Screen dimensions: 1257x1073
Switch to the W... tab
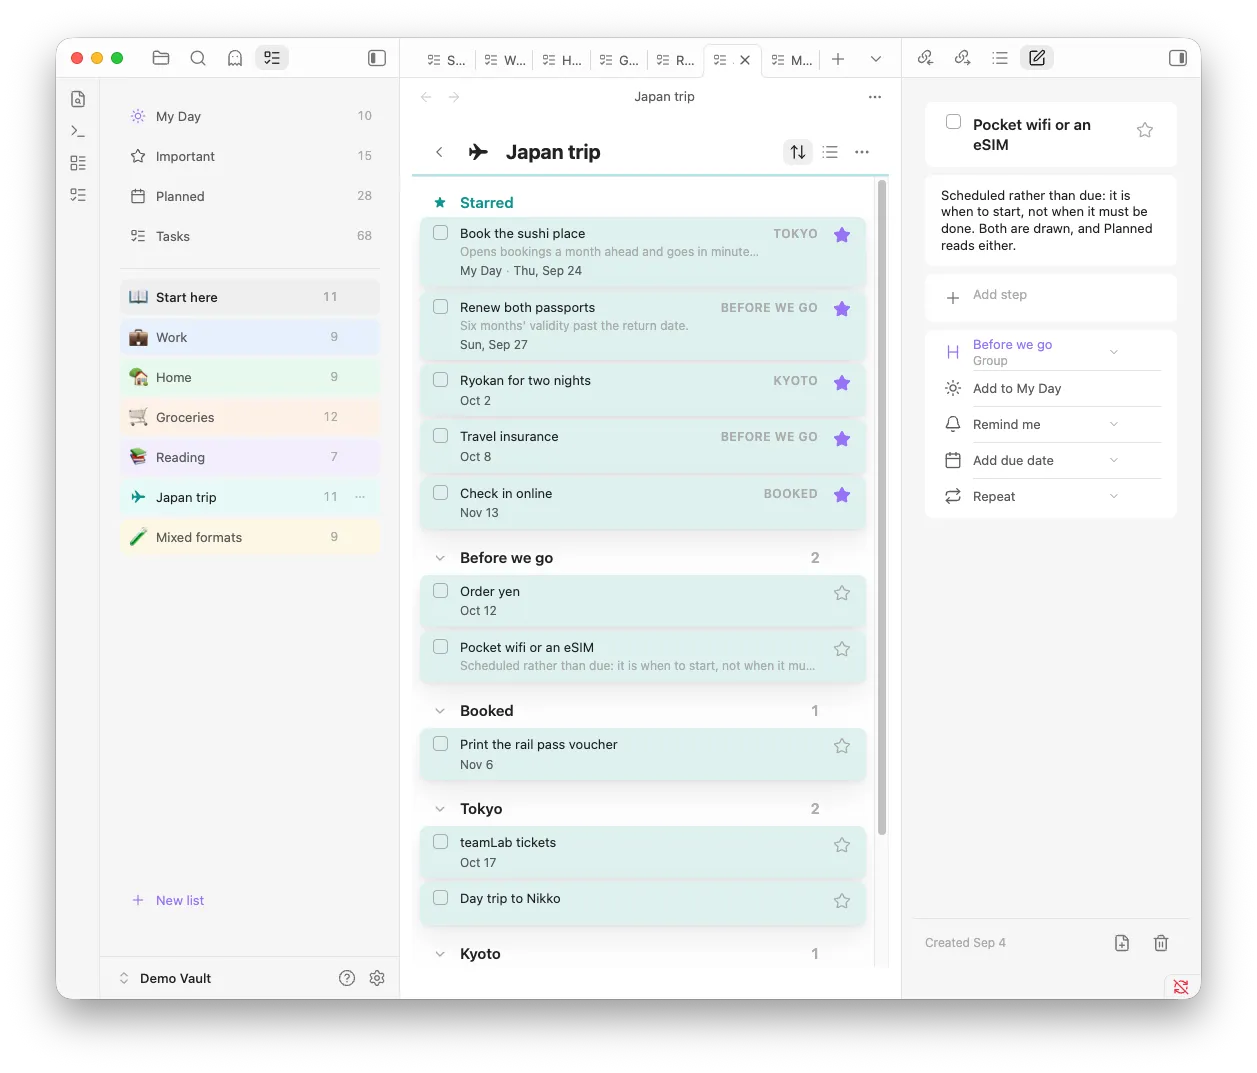[x=505, y=60]
